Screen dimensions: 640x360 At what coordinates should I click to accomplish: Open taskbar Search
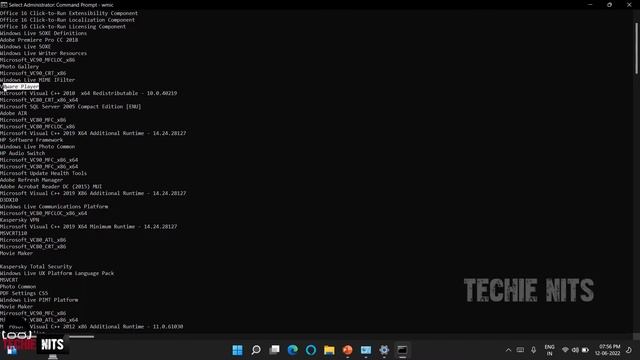256,350
